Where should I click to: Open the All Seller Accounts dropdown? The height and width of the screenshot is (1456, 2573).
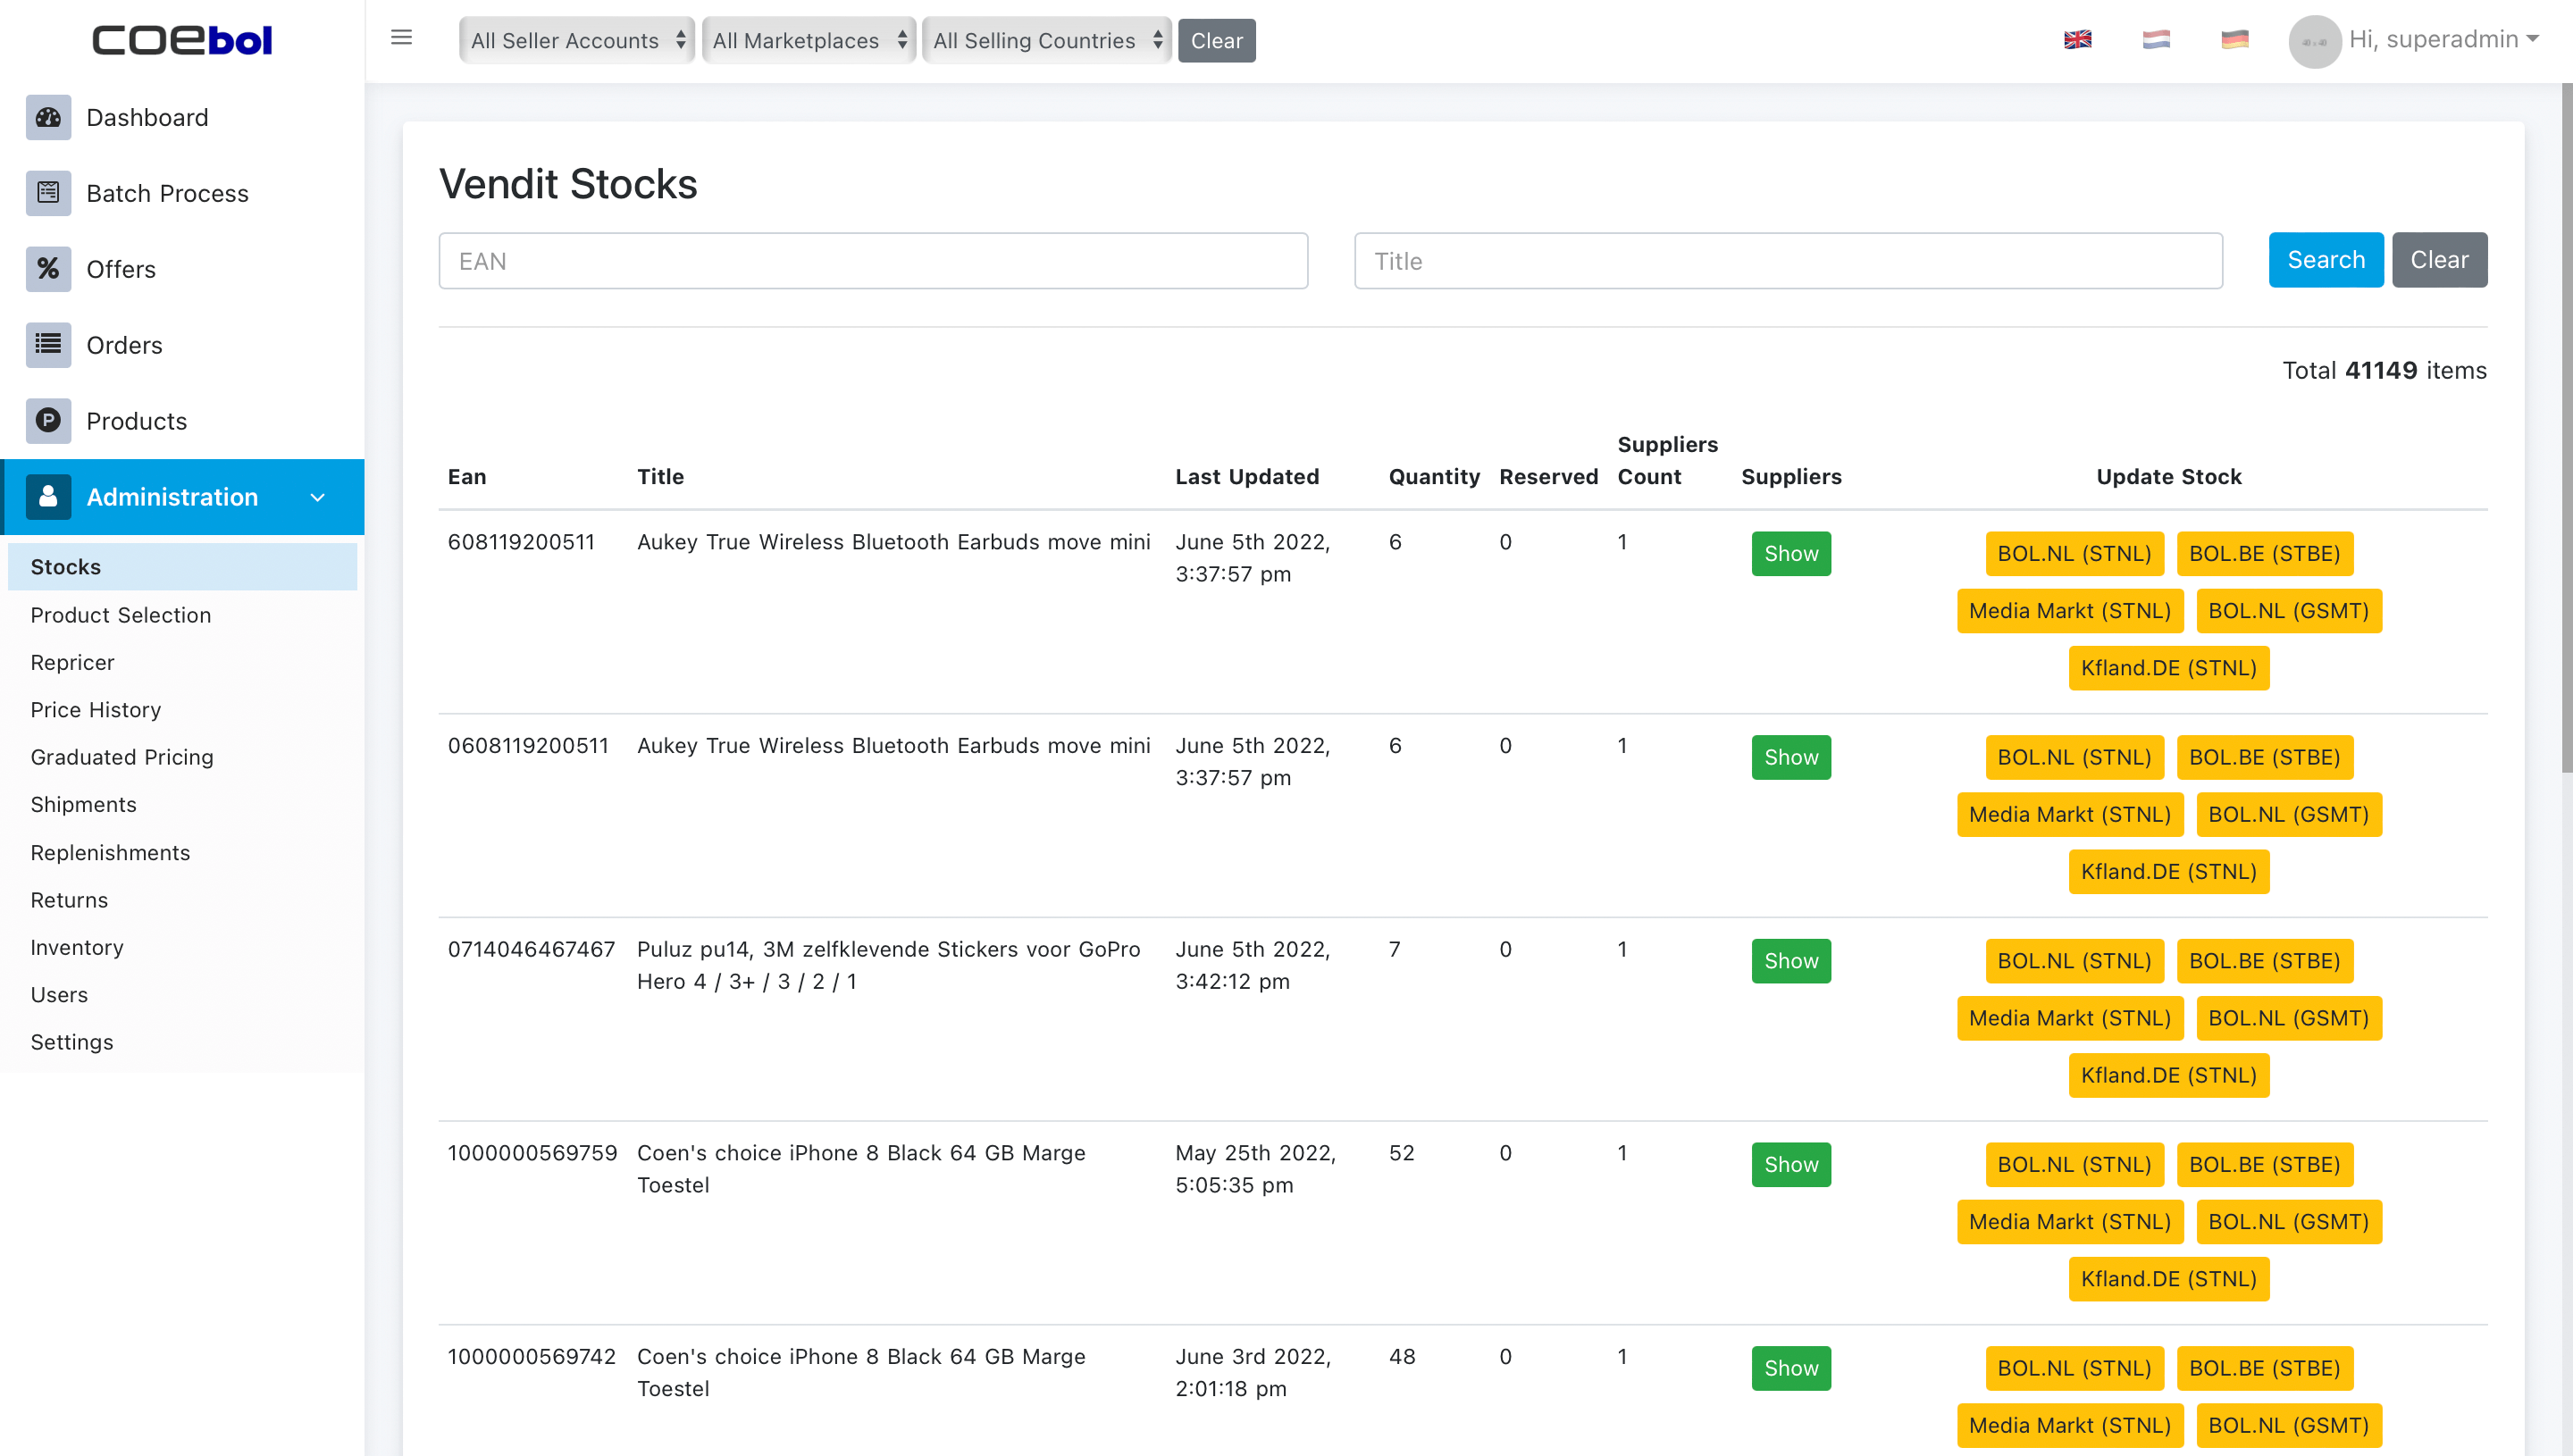point(577,41)
